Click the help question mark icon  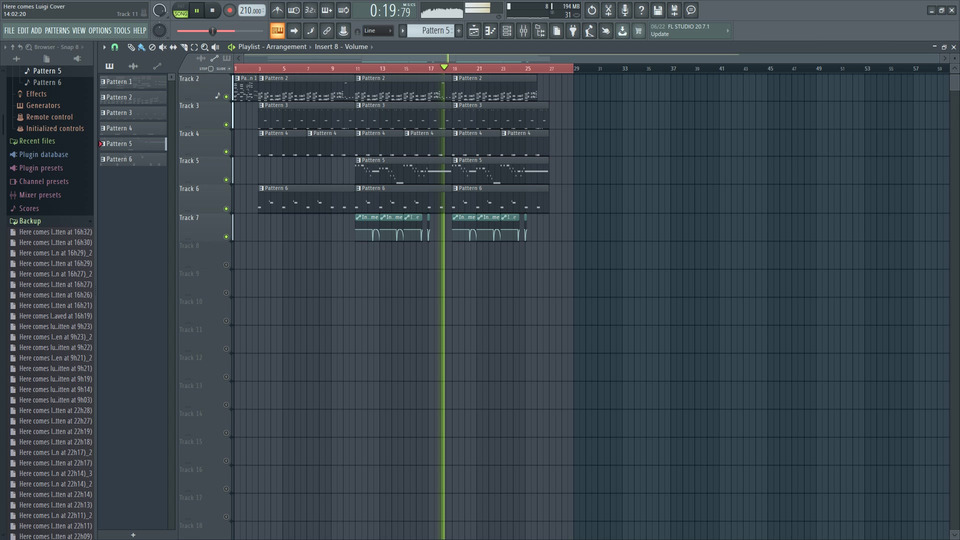[x=641, y=10]
